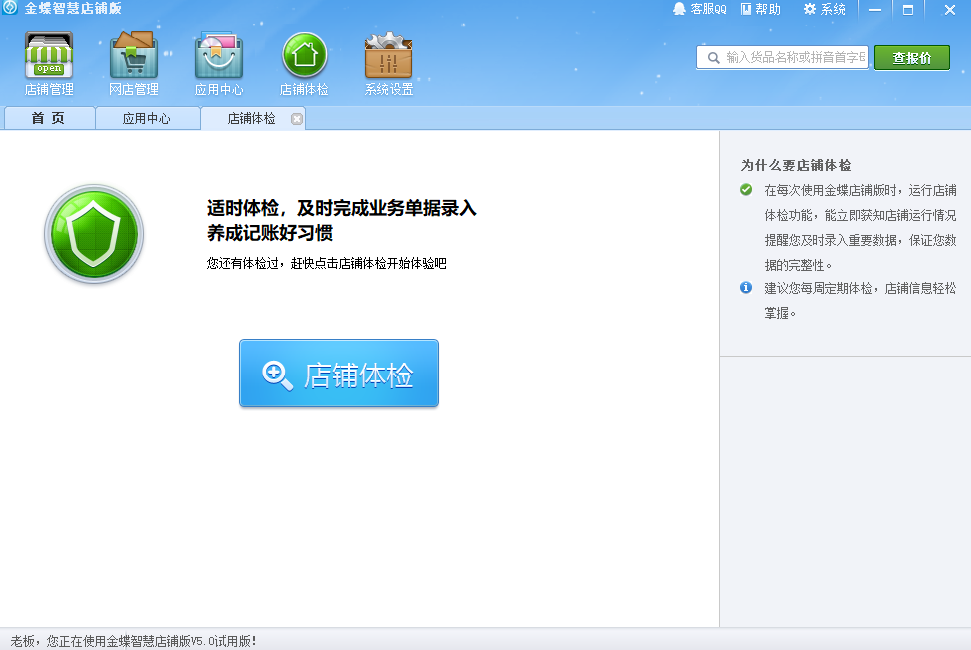
Task: Click headline 适时体检，及时完成业务单据录入
Action: point(342,208)
